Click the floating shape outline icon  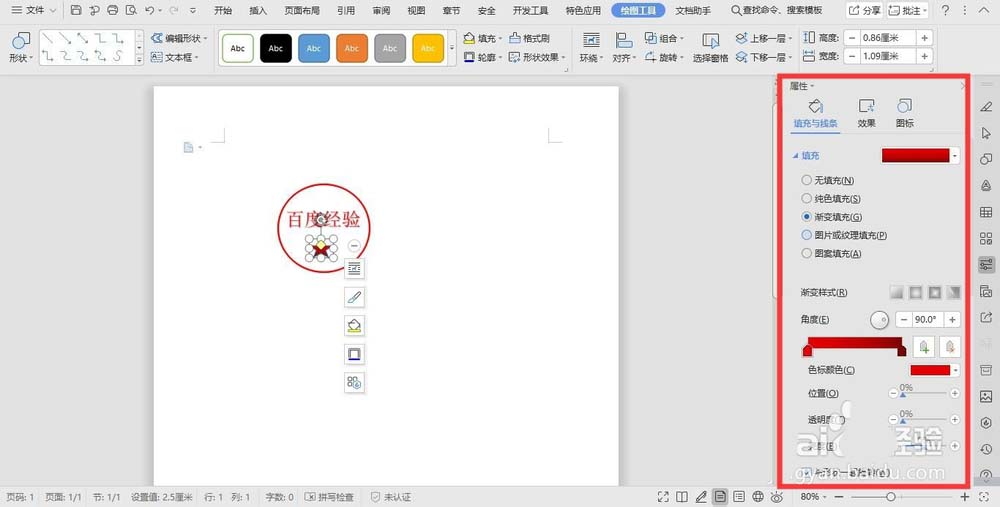(355, 354)
